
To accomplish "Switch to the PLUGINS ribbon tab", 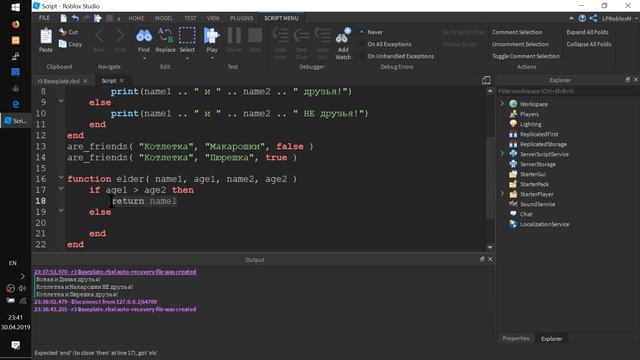I will (x=241, y=18).
